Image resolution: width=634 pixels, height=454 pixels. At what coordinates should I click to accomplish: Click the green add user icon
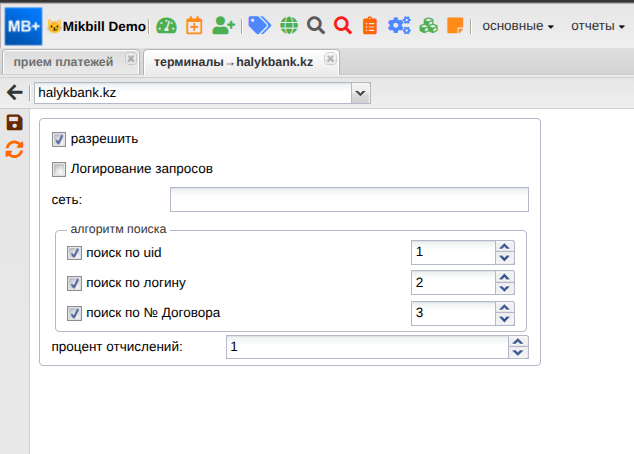(x=223, y=25)
